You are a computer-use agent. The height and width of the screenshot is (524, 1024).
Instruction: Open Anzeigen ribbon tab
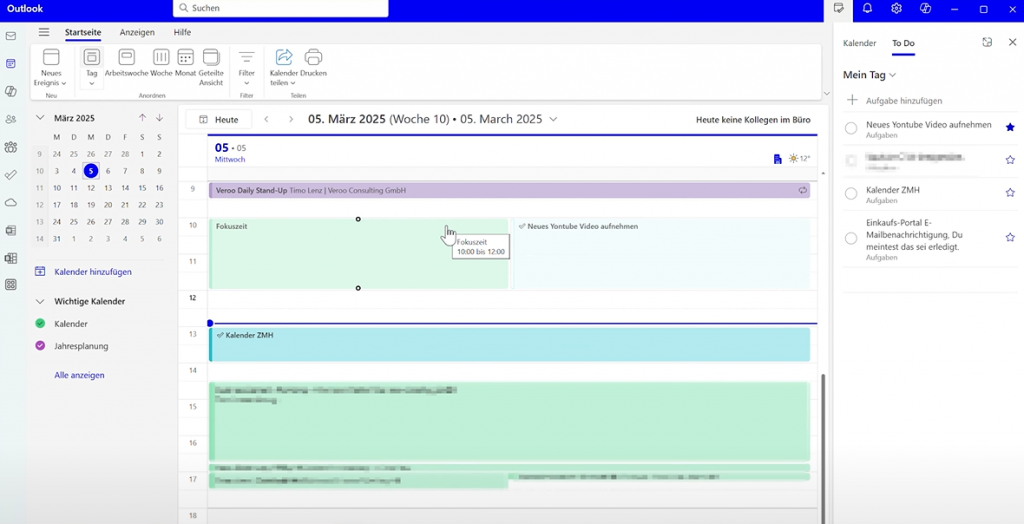(x=137, y=32)
